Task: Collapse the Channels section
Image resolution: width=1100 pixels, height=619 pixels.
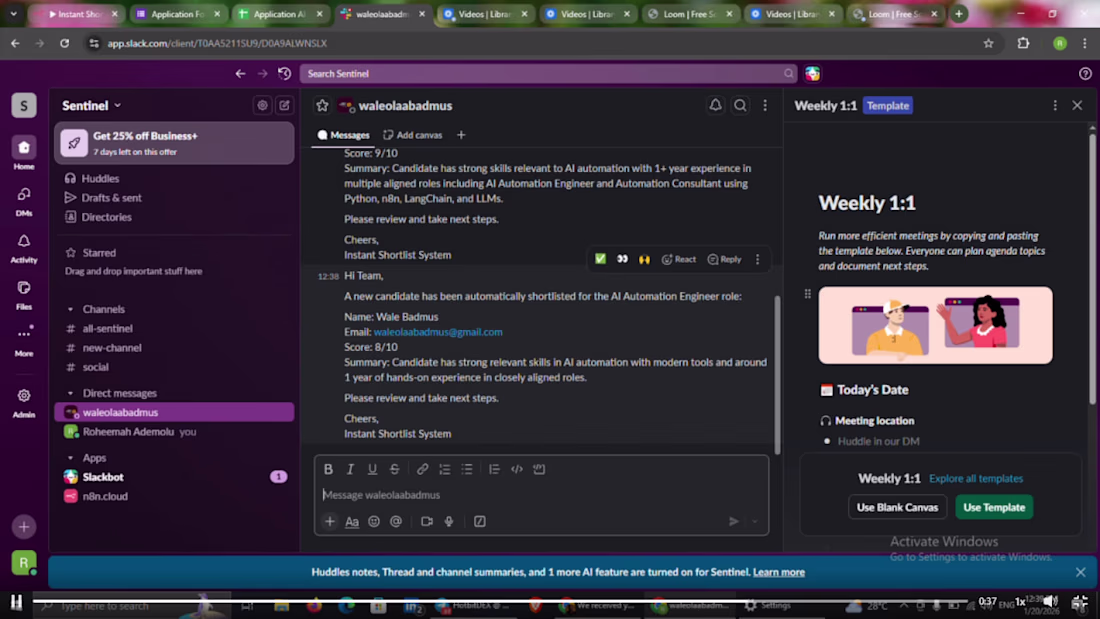Action: [70, 310]
